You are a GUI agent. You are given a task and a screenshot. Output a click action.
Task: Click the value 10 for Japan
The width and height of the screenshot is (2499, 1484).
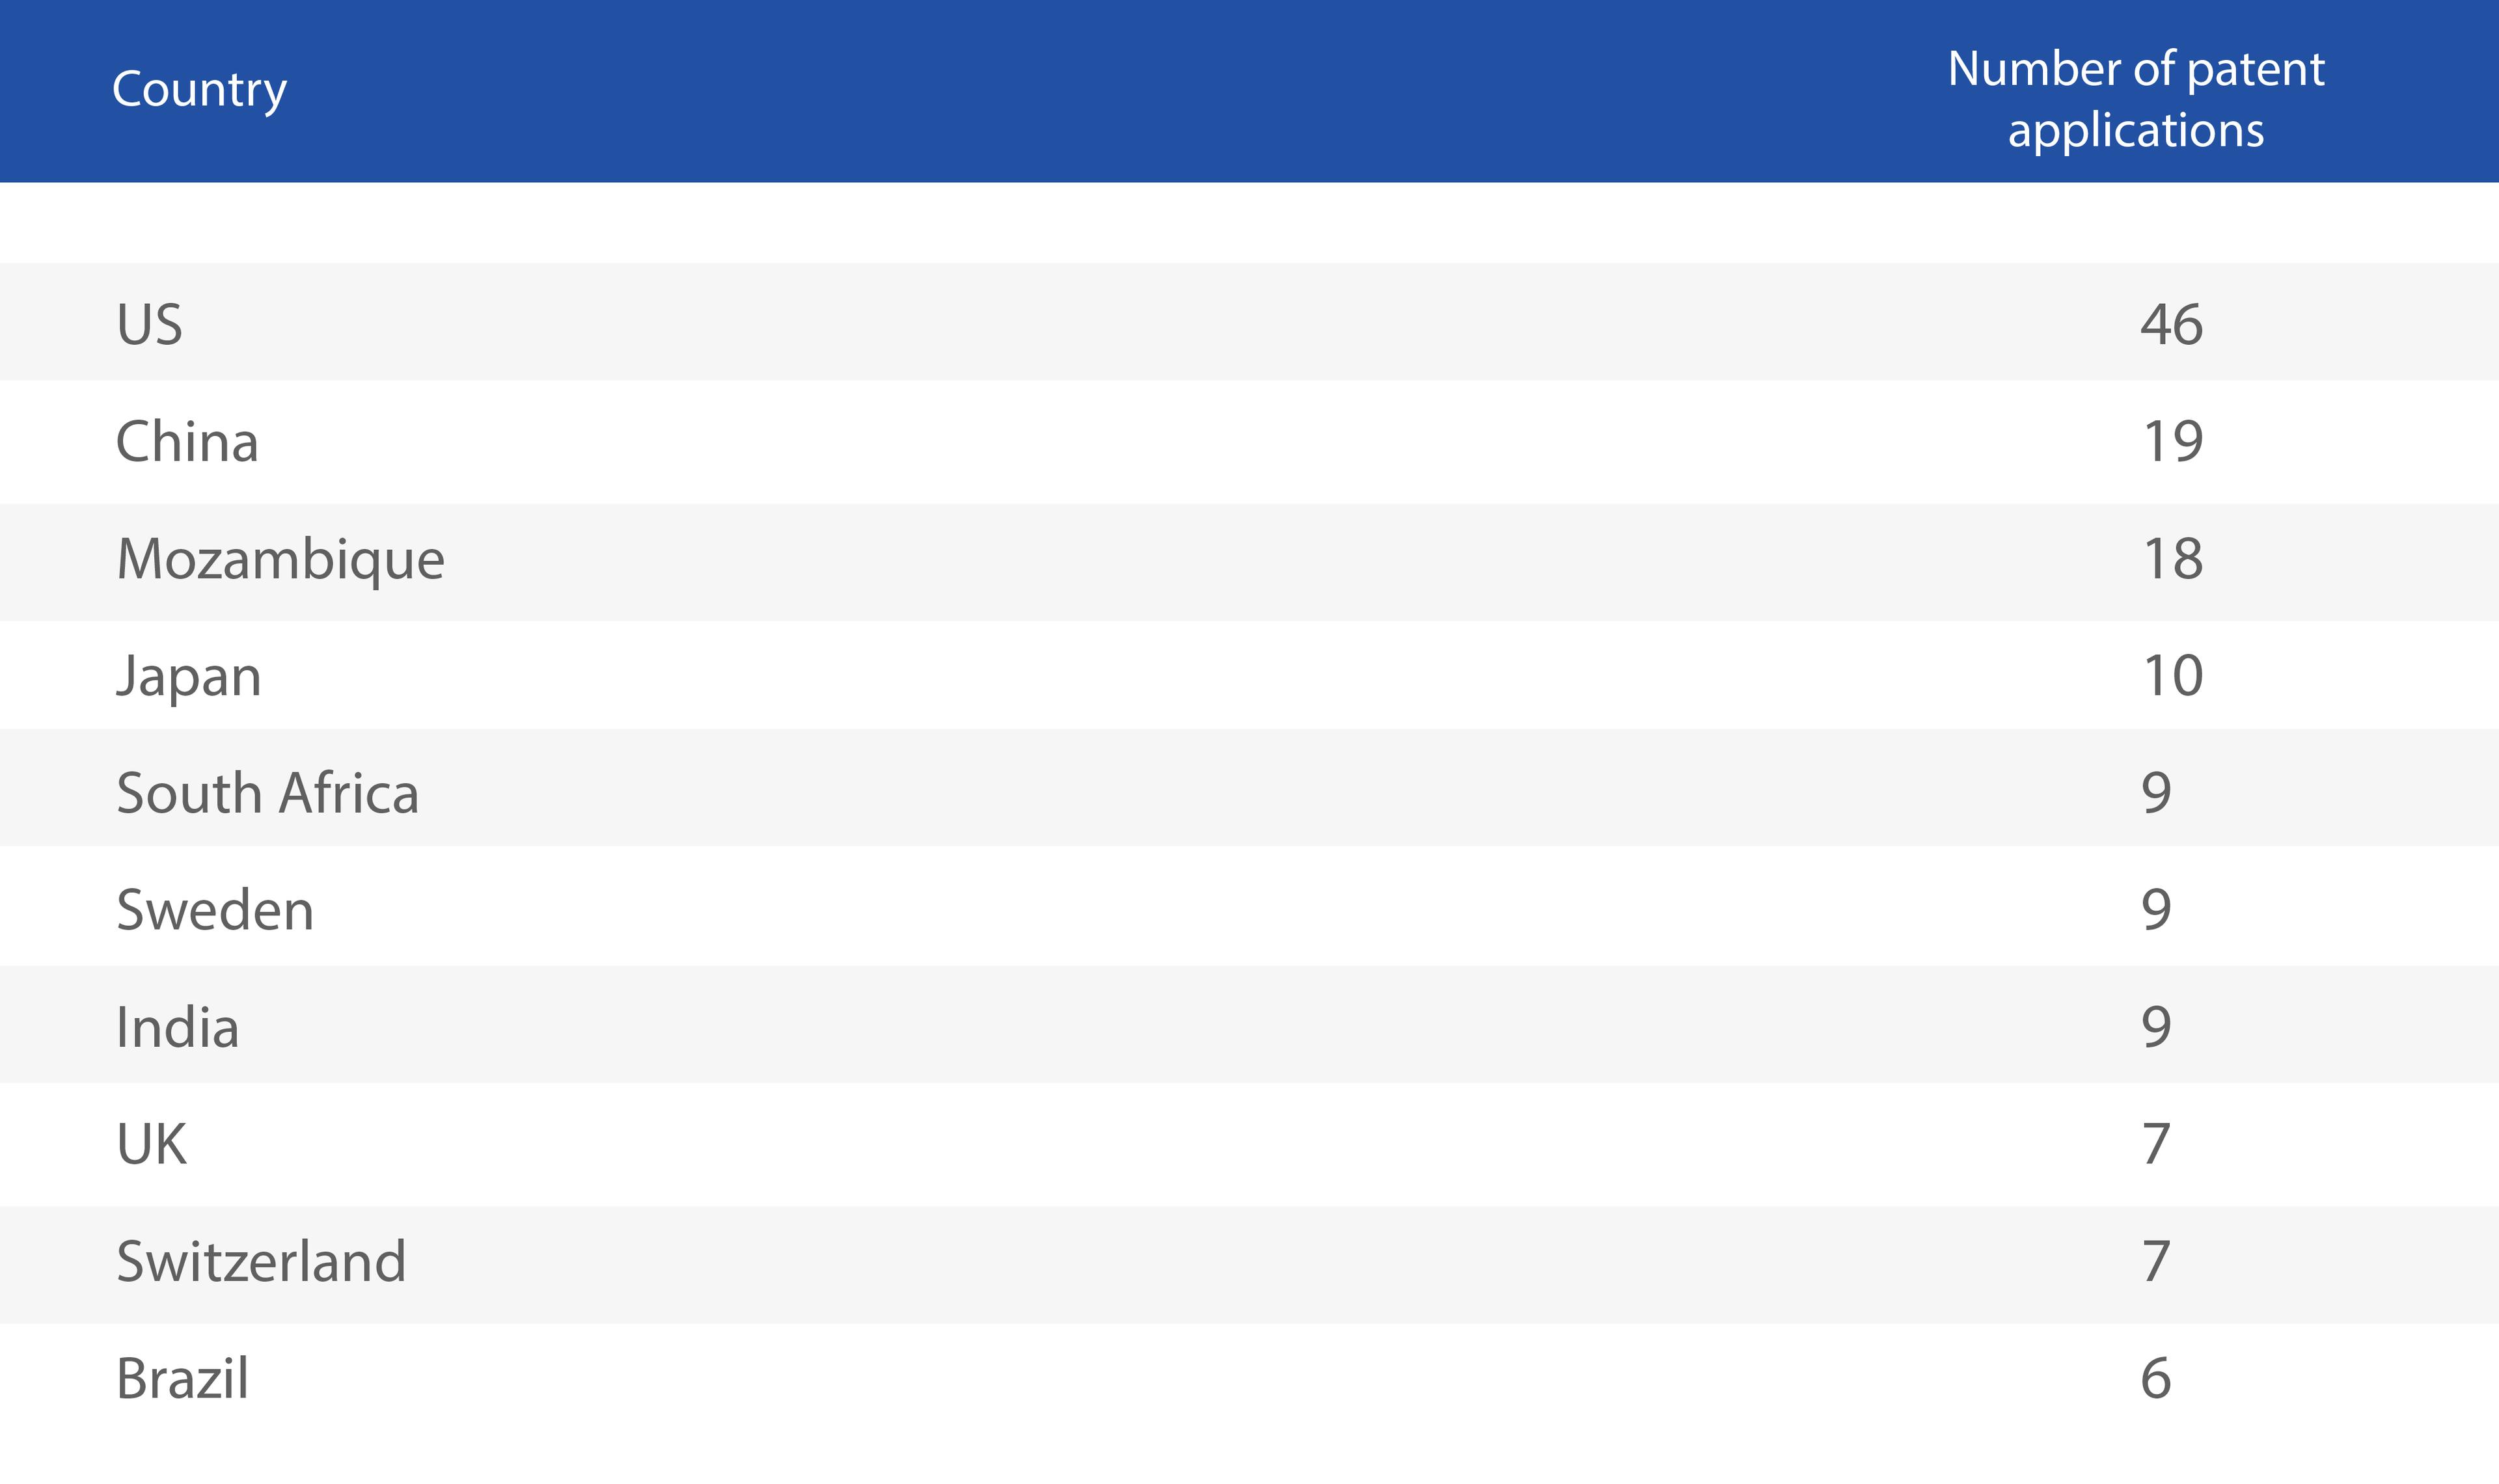2172,676
